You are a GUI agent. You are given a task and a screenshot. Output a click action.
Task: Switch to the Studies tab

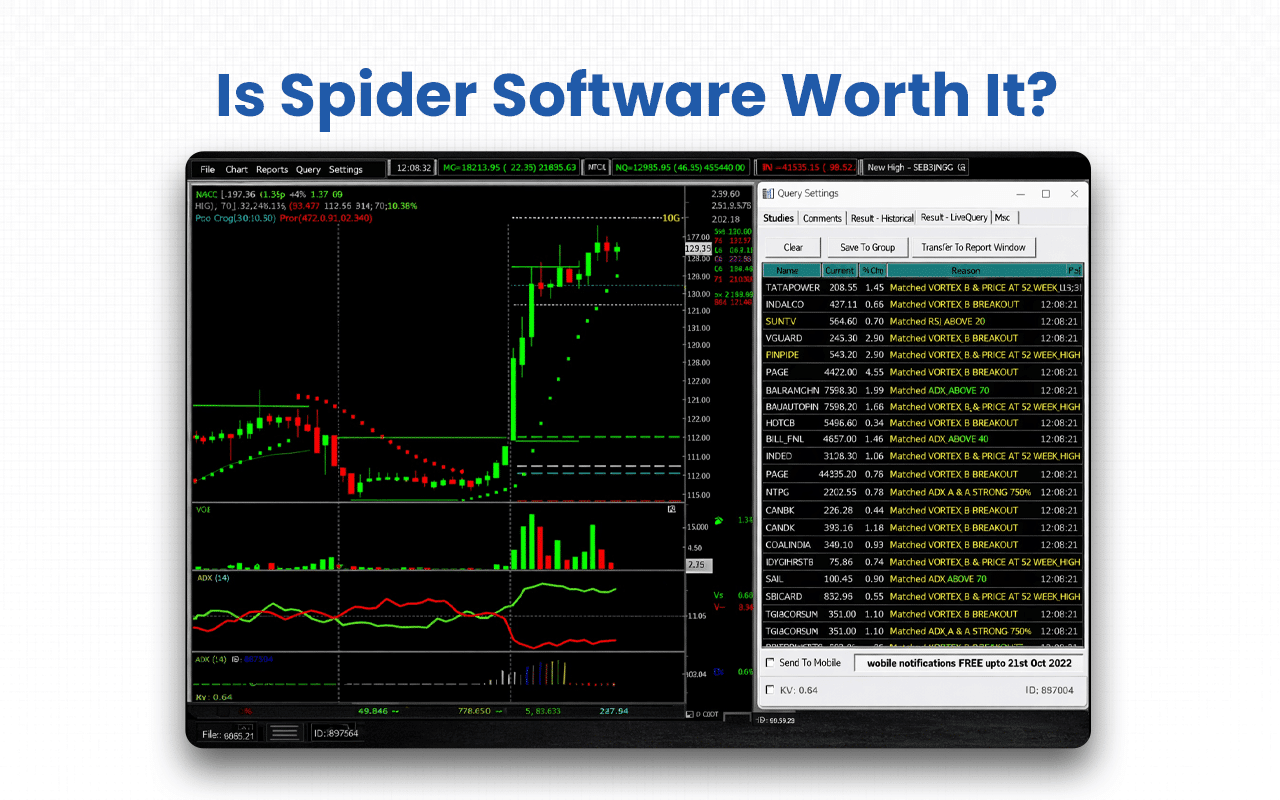tap(778, 217)
